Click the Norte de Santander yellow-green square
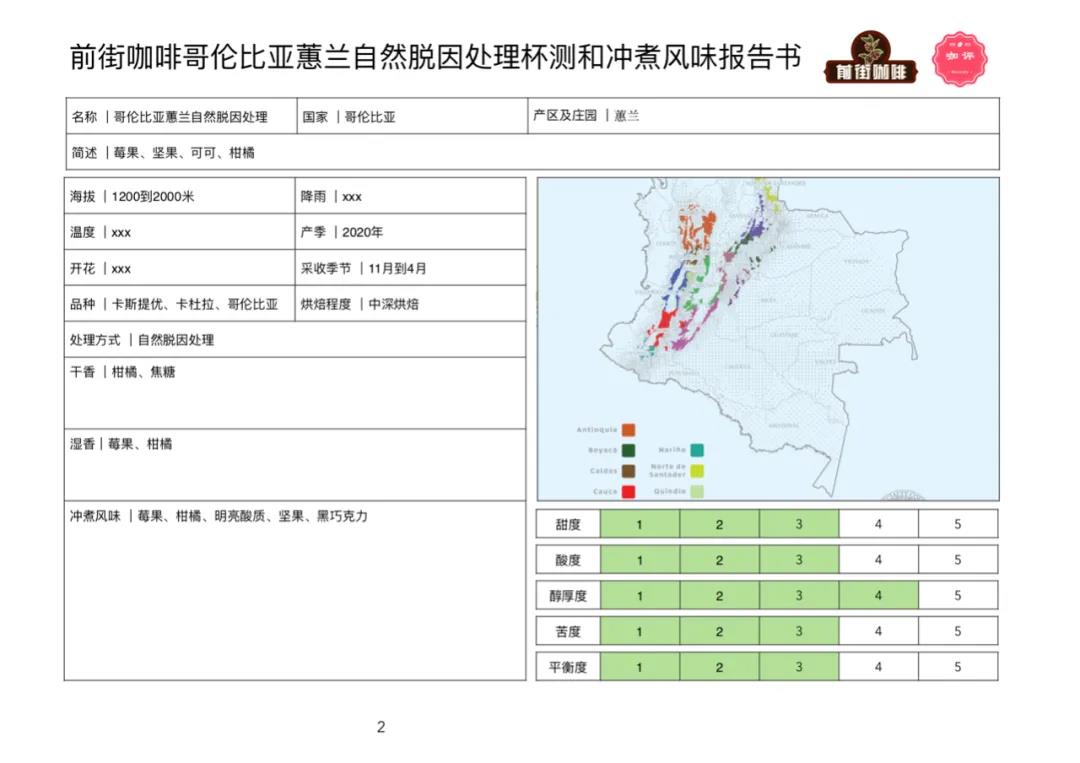 [x=697, y=471]
